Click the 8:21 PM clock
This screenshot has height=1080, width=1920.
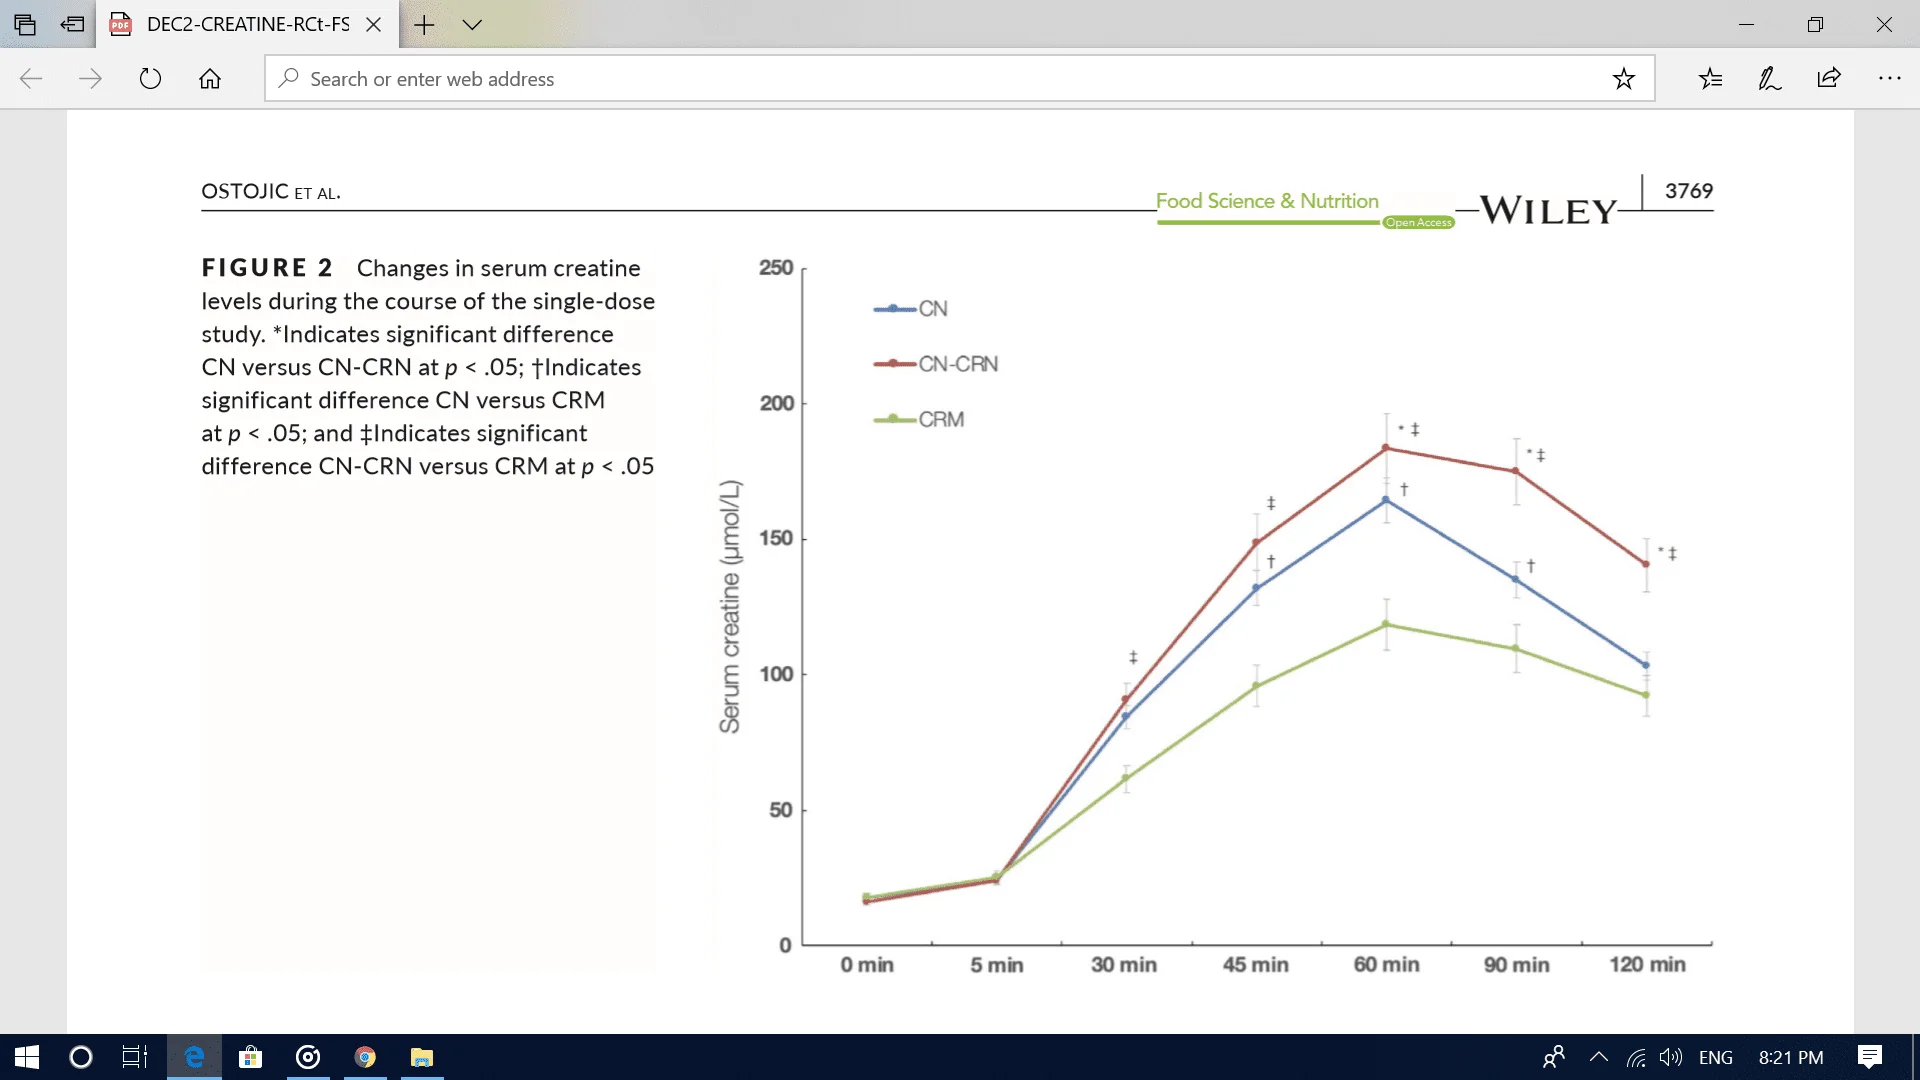pos(1791,1057)
